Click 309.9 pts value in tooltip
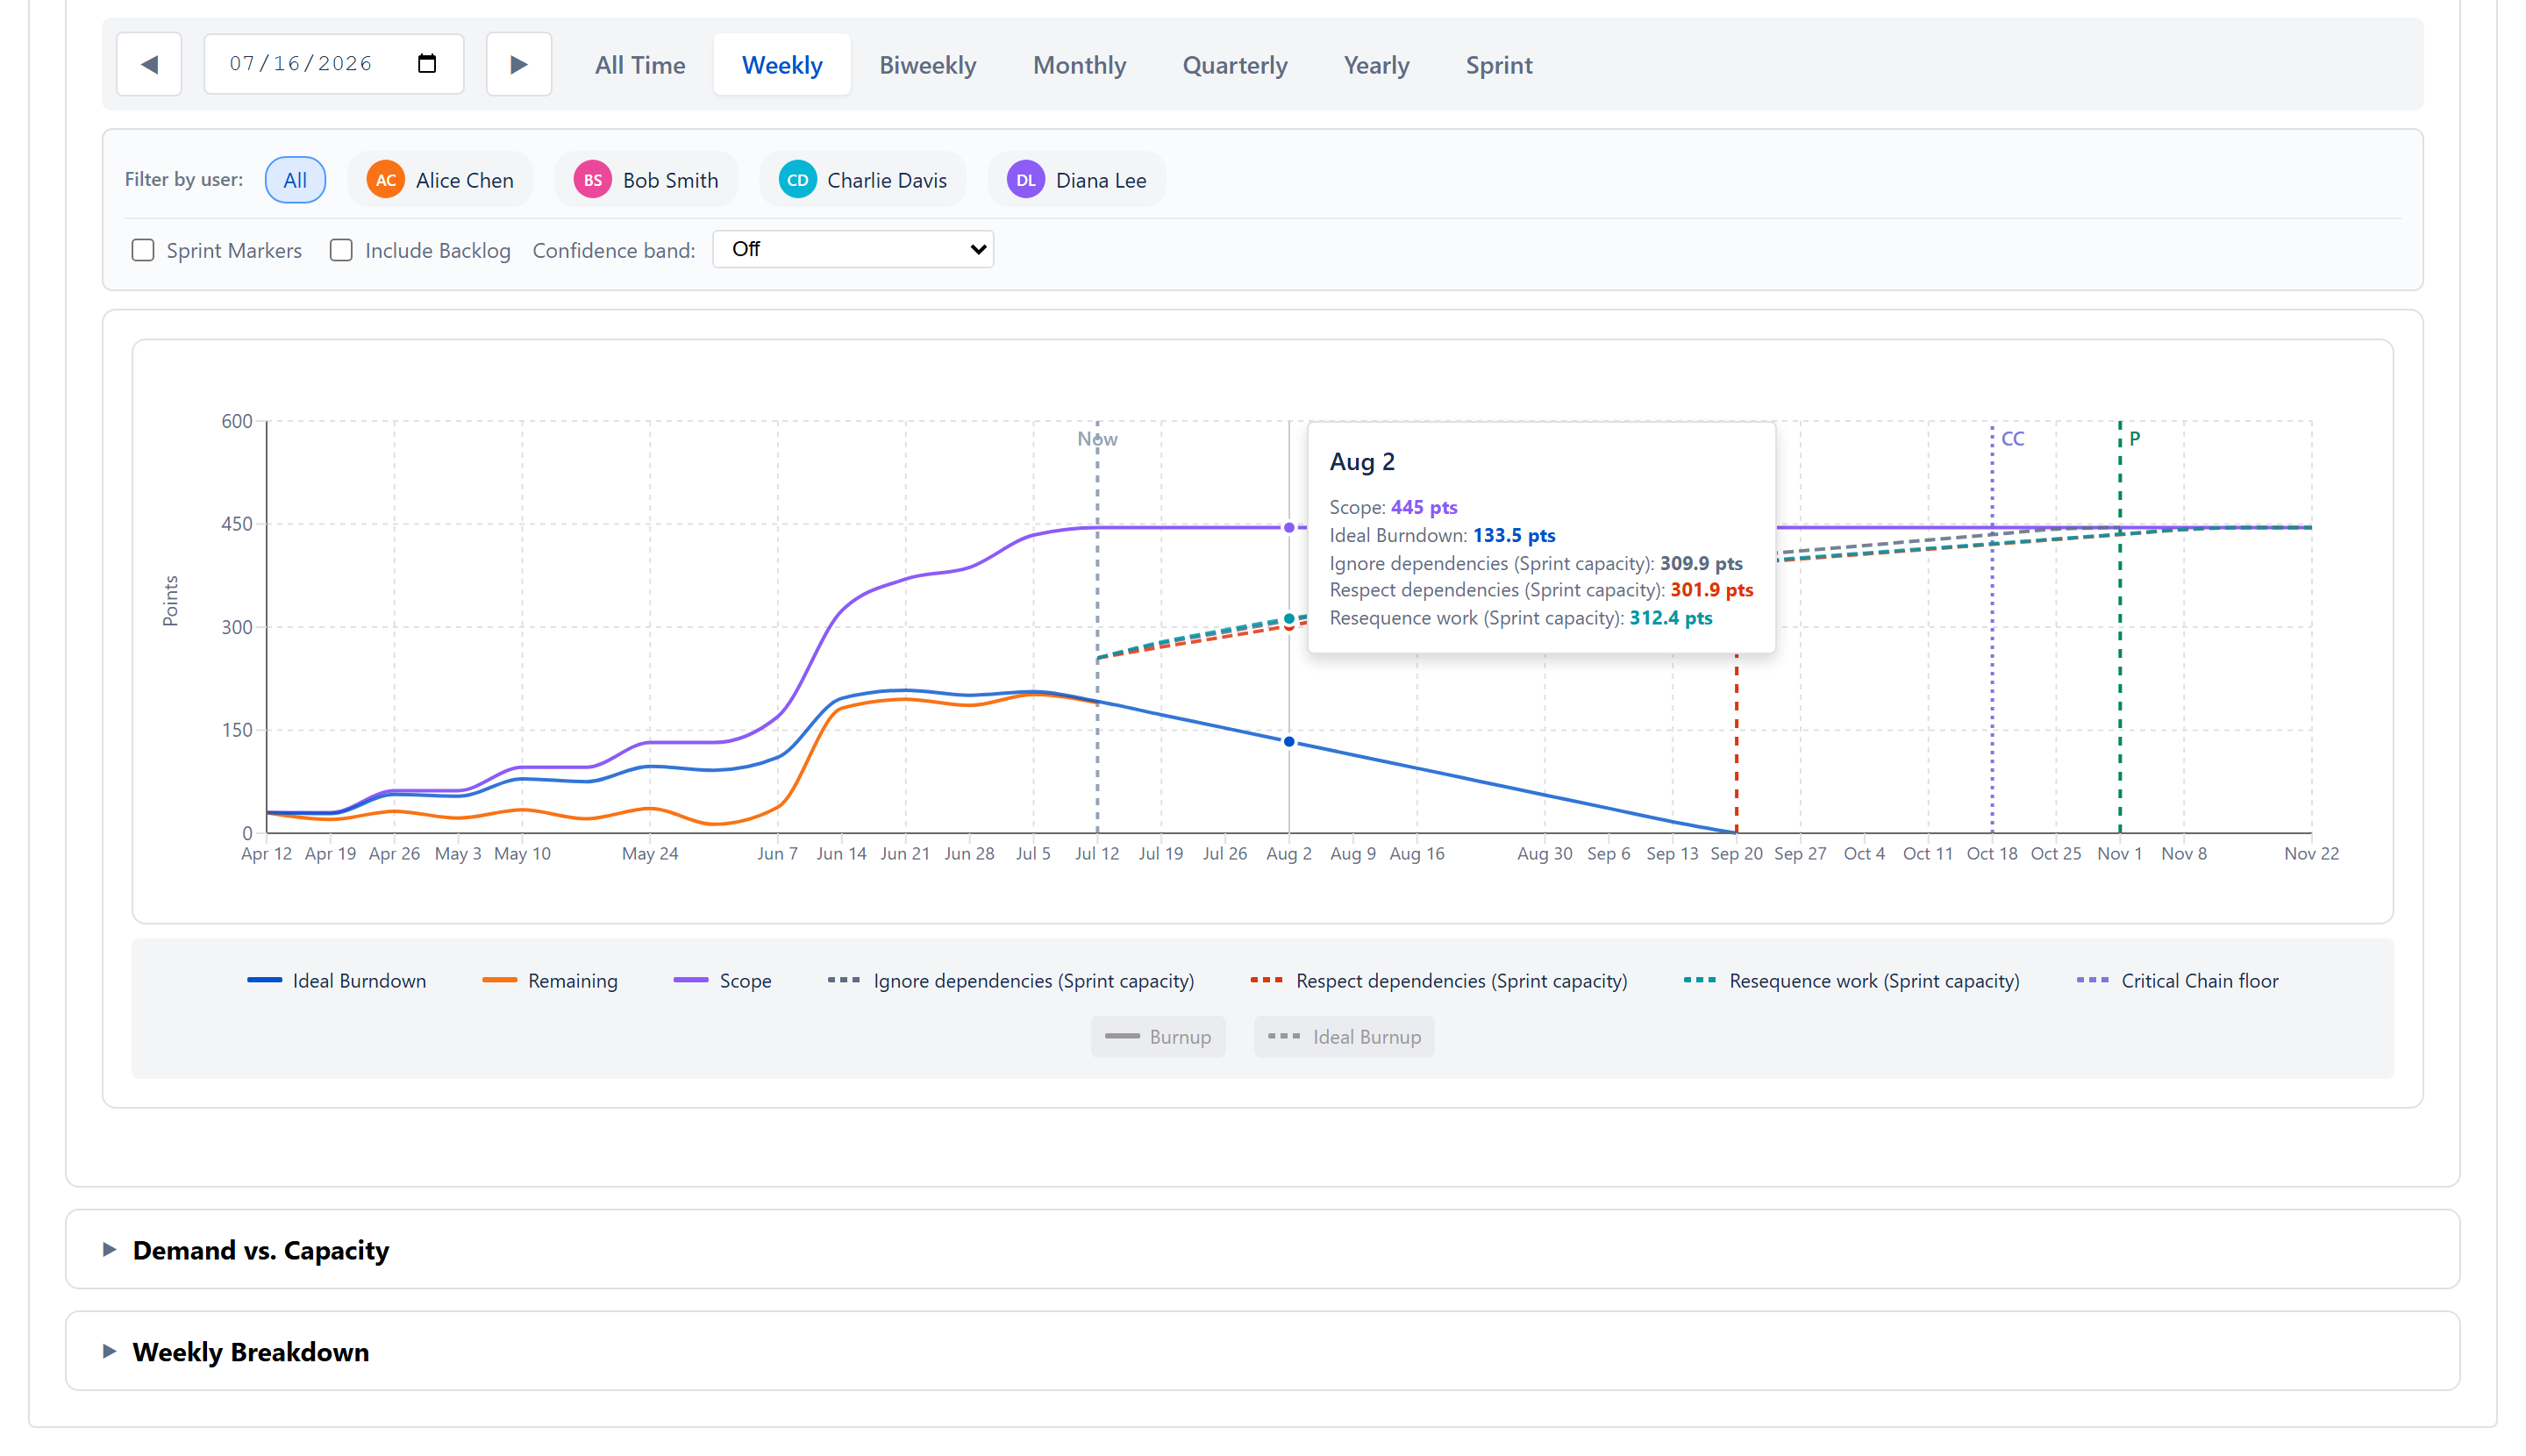The width and height of the screenshot is (2526, 1456). coord(1701,564)
